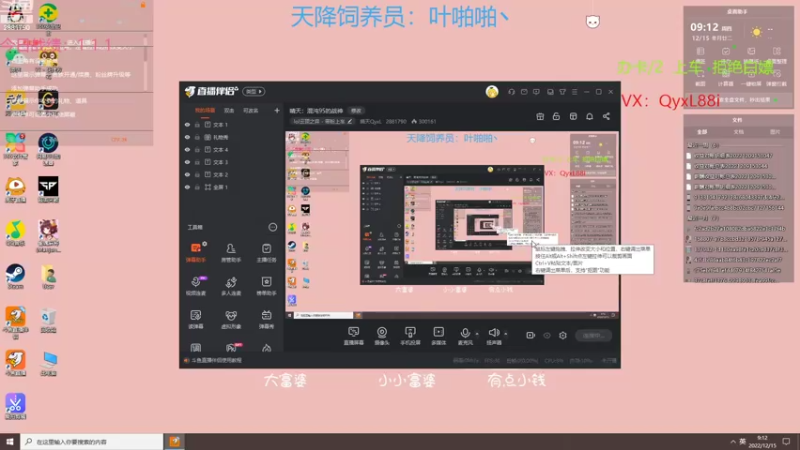Screen dimensions: 800x450
Task: Click the store icon beside the bell
Action: (573, 116)
